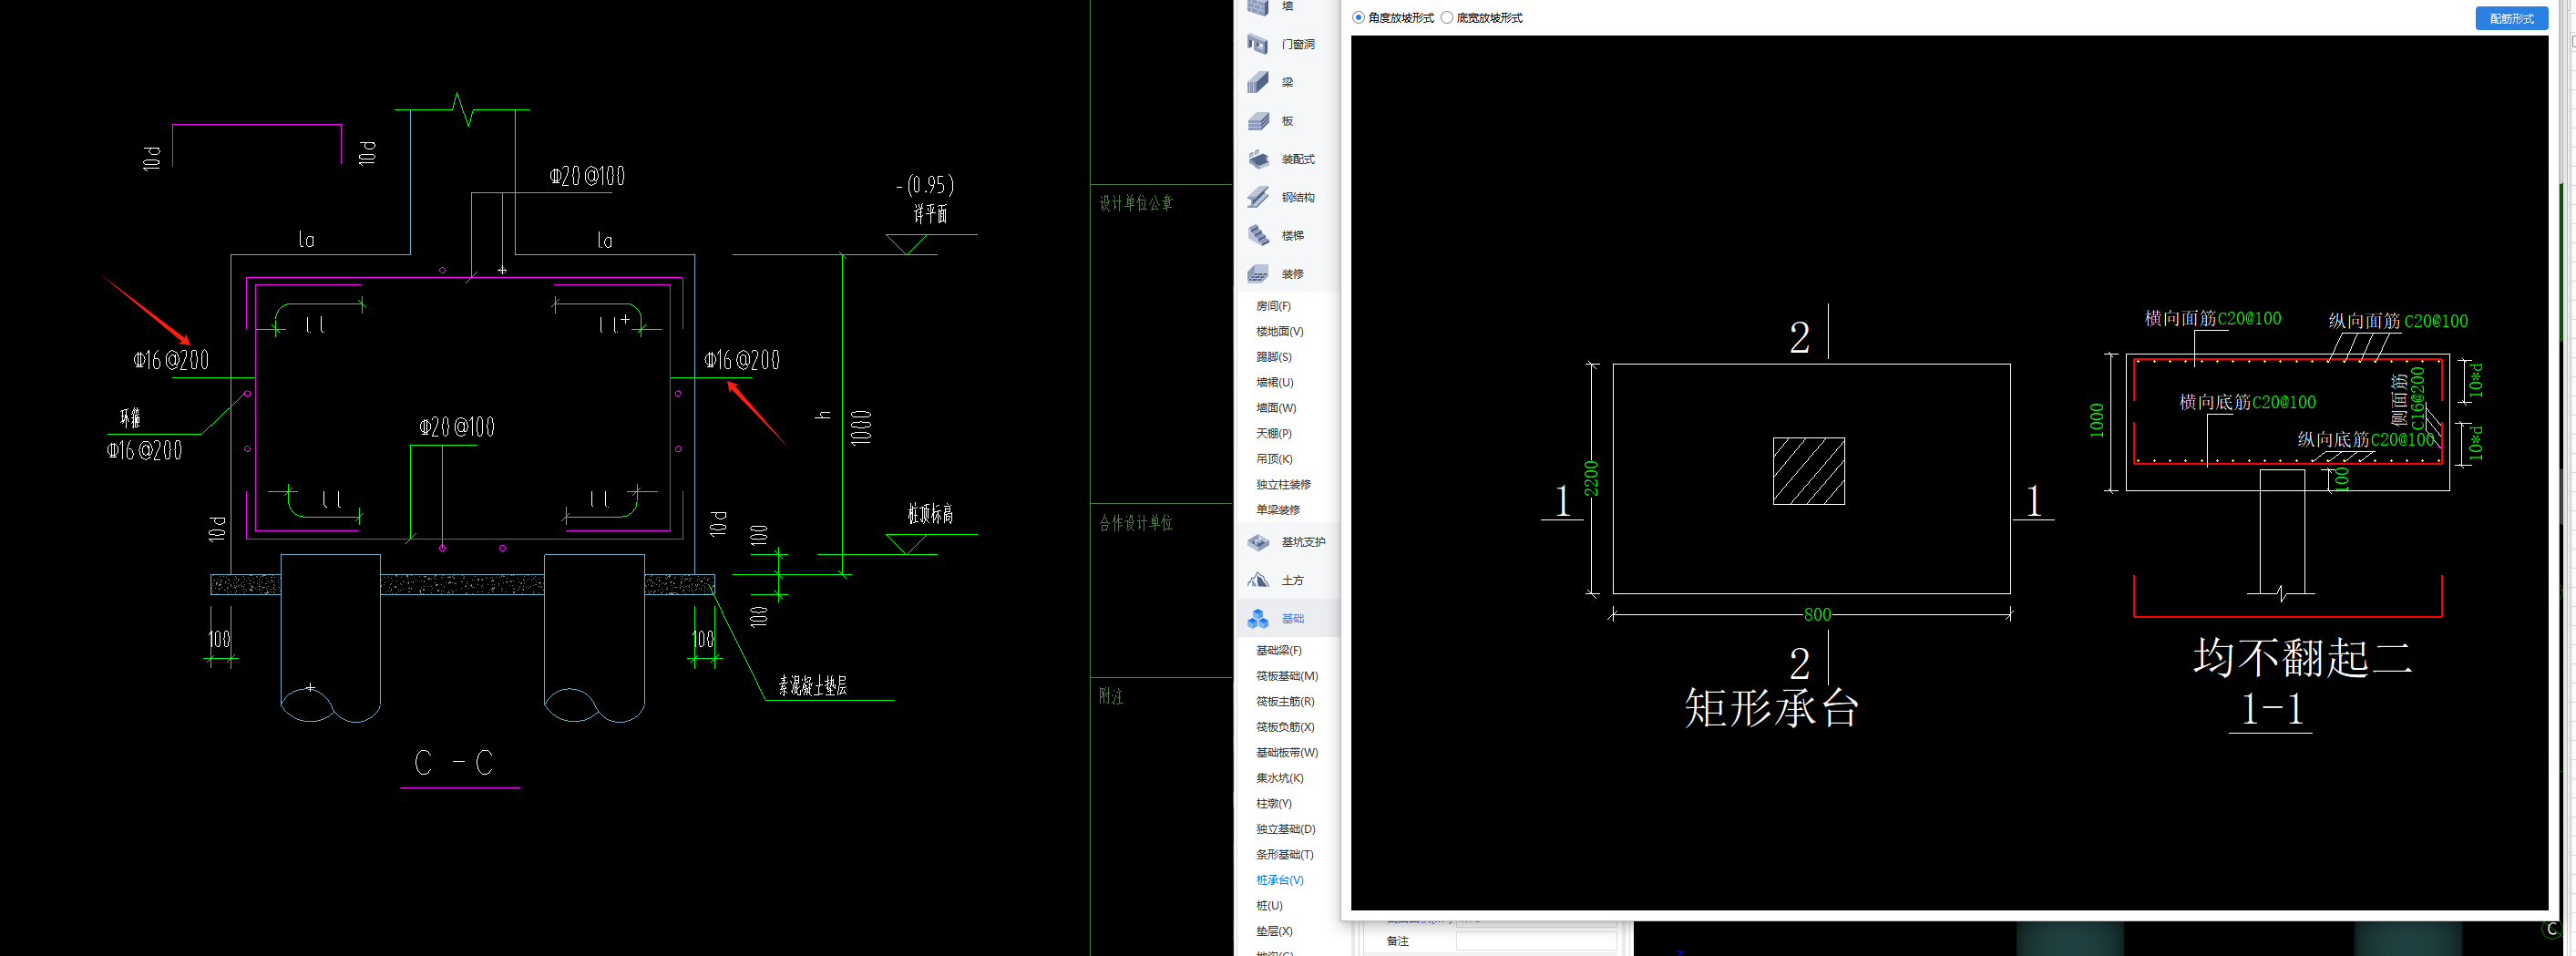Edit the 1000 height dimension in section 1-1
Screen dimensions: 2576x956
(2097, 421)
